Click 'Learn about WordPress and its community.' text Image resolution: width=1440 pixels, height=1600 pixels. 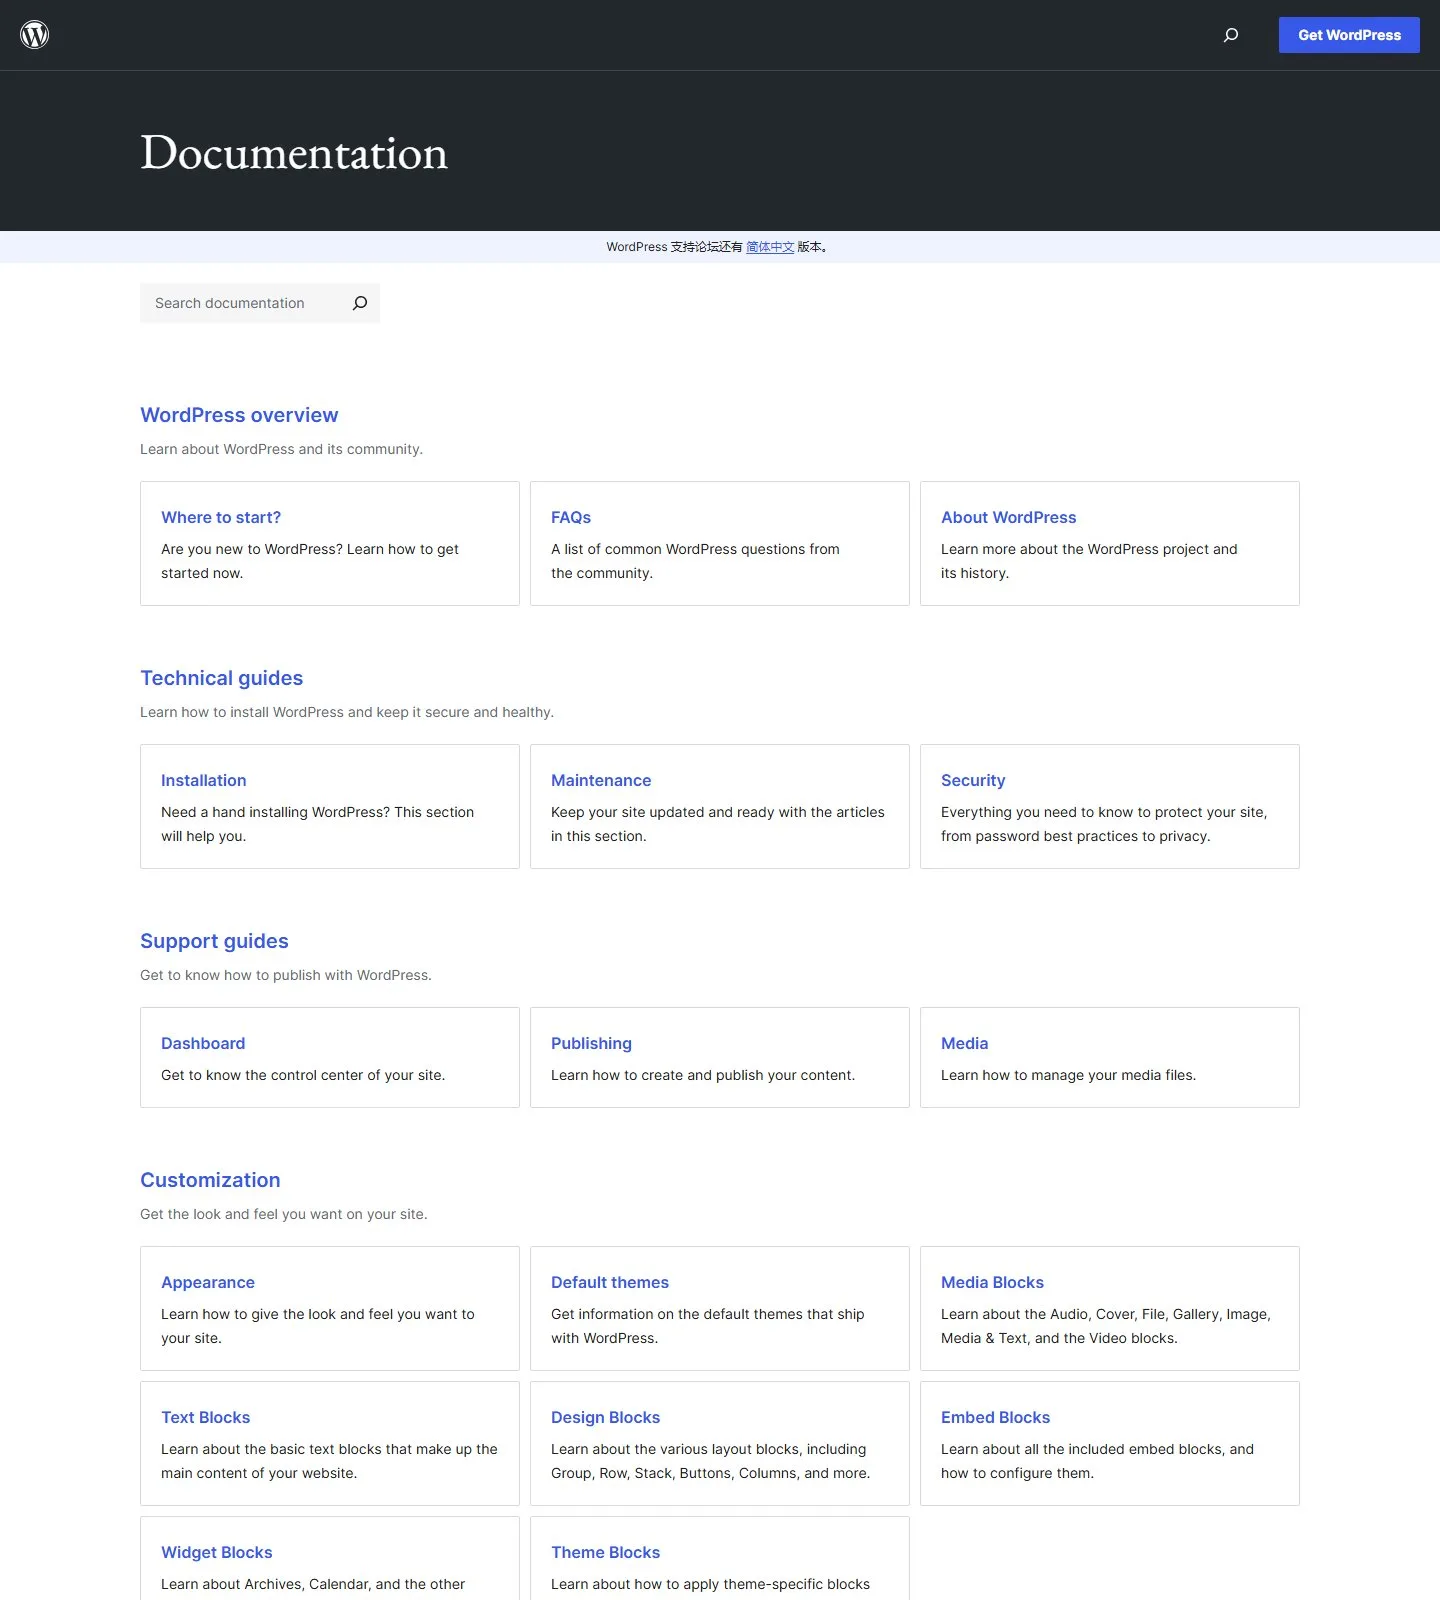(x=281, y=449)
